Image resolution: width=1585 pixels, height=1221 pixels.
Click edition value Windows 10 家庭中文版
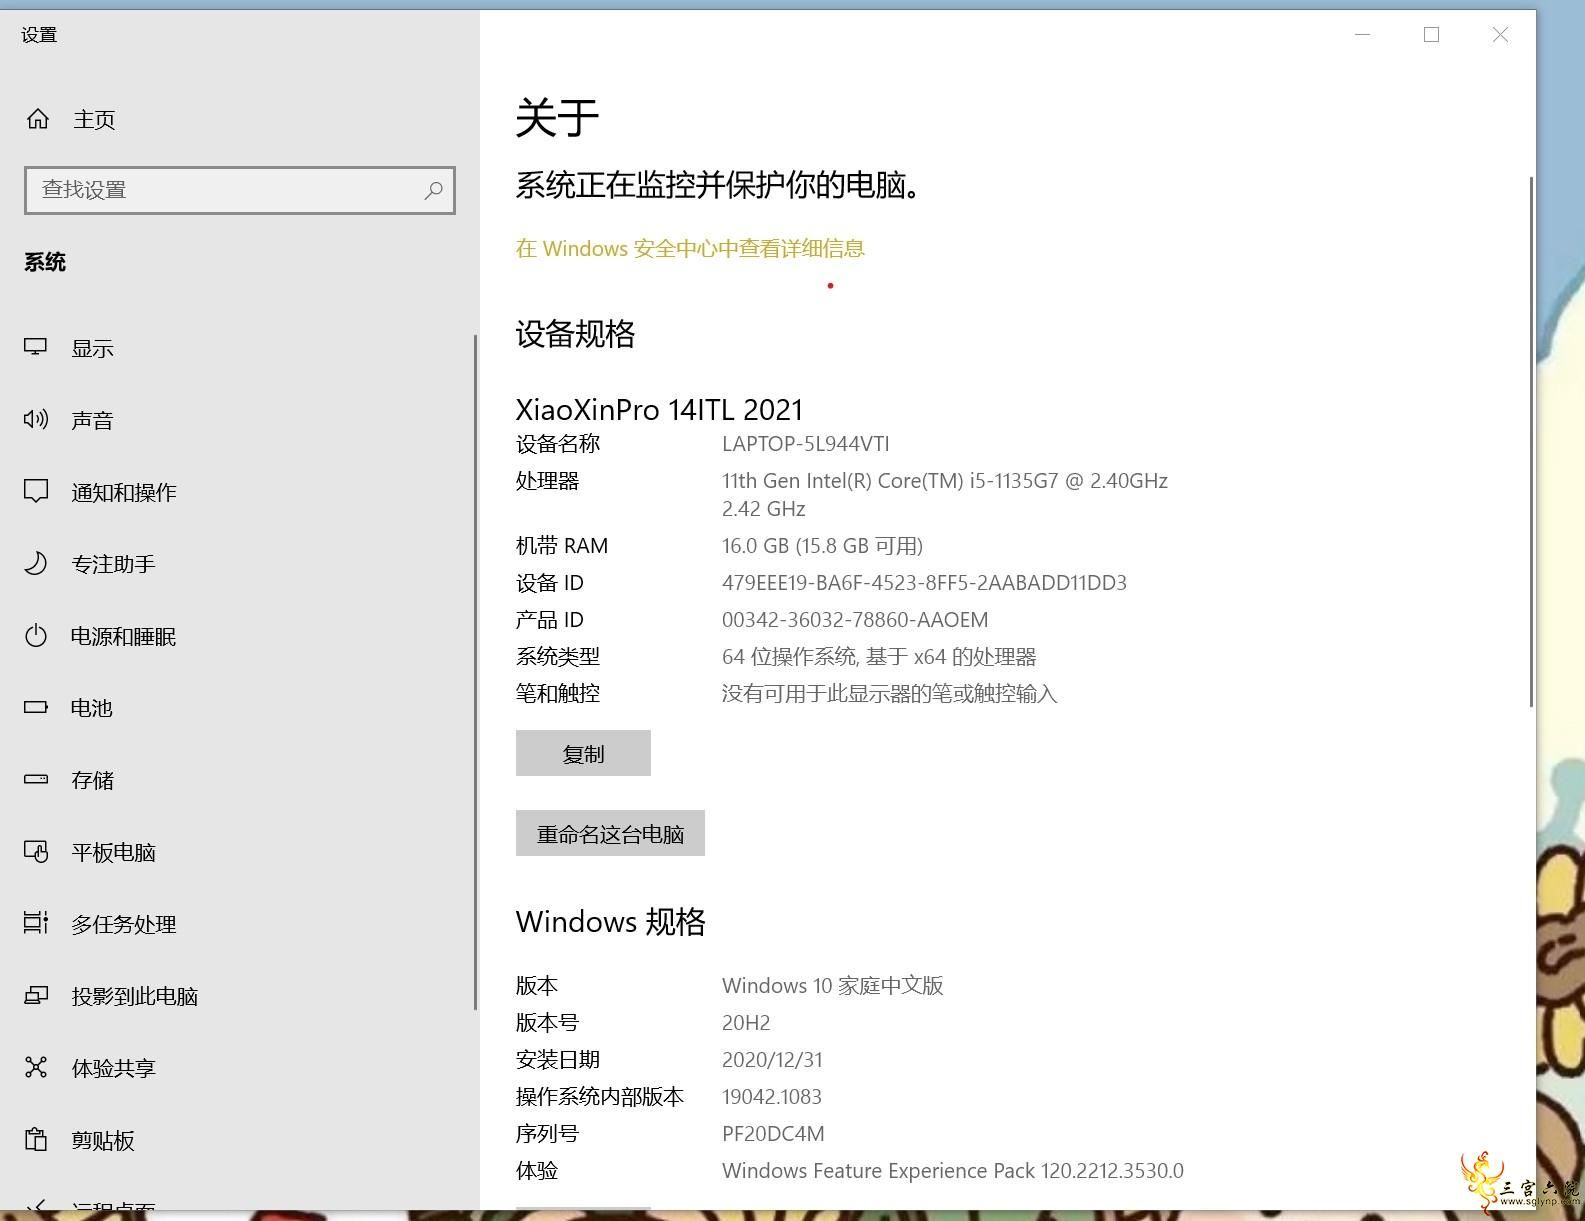click(x=832, y=986)
